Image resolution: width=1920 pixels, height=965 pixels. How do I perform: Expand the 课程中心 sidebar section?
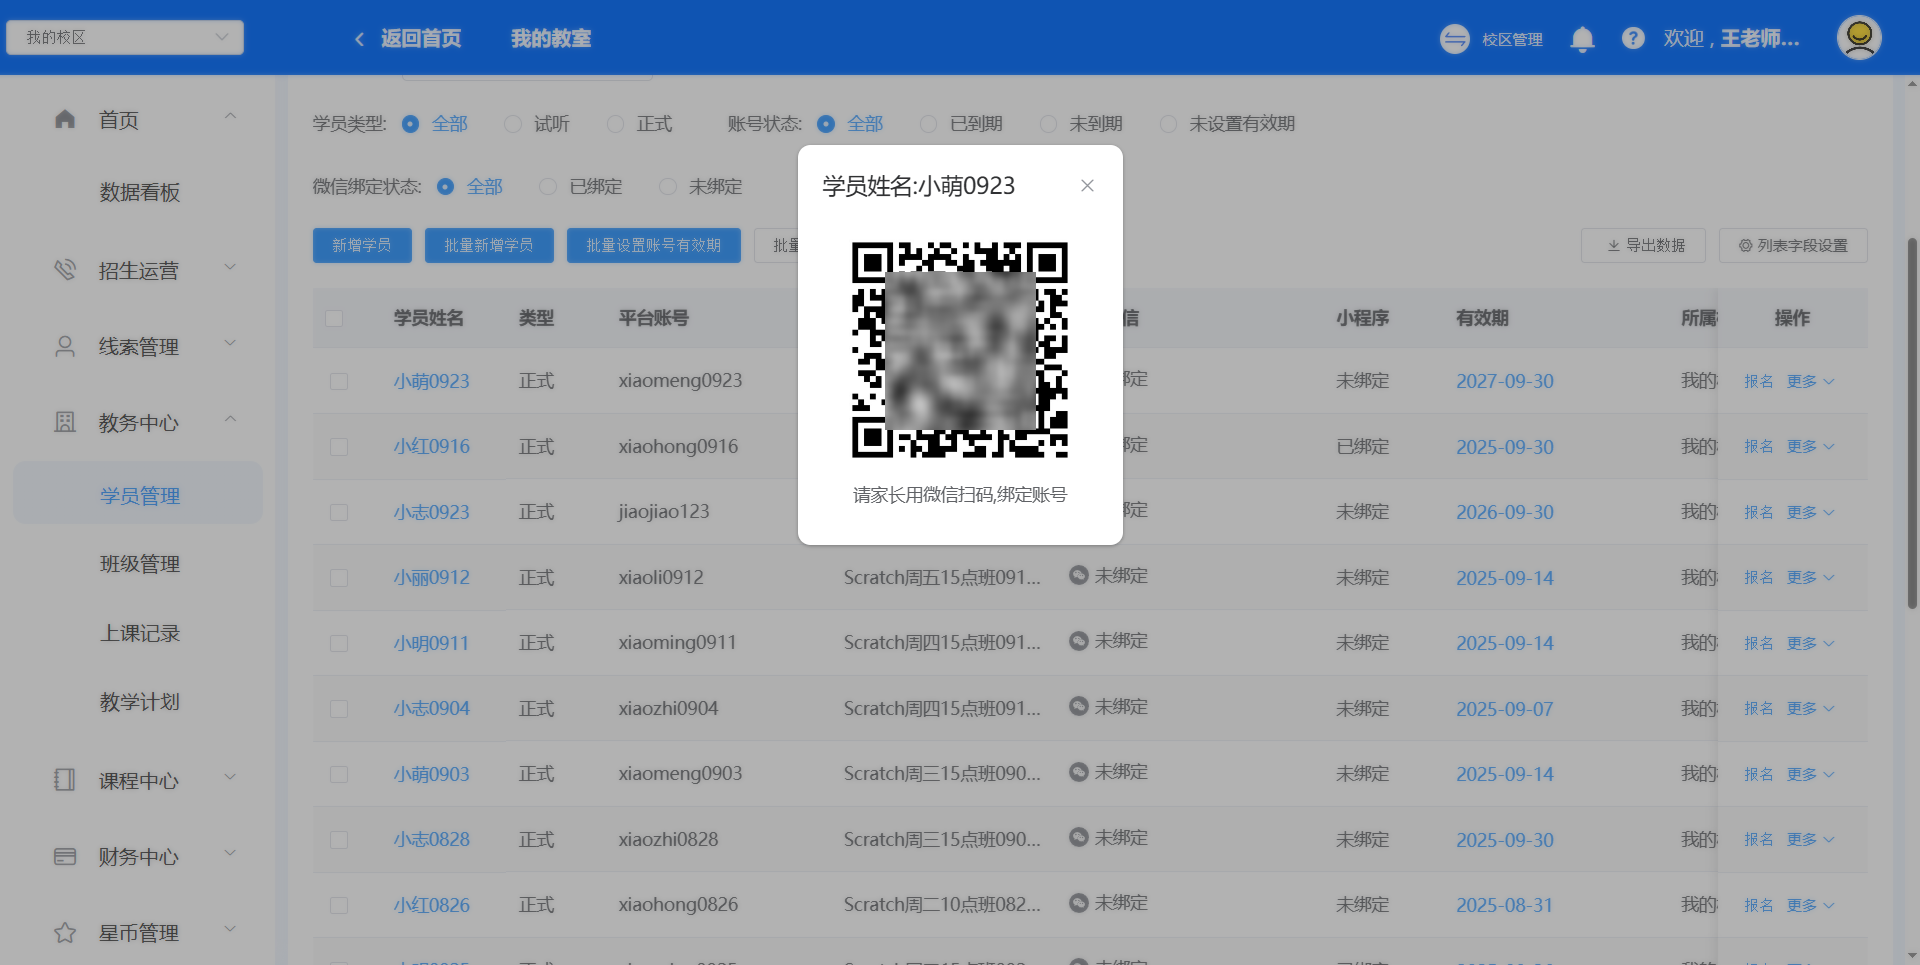point(230,777)
